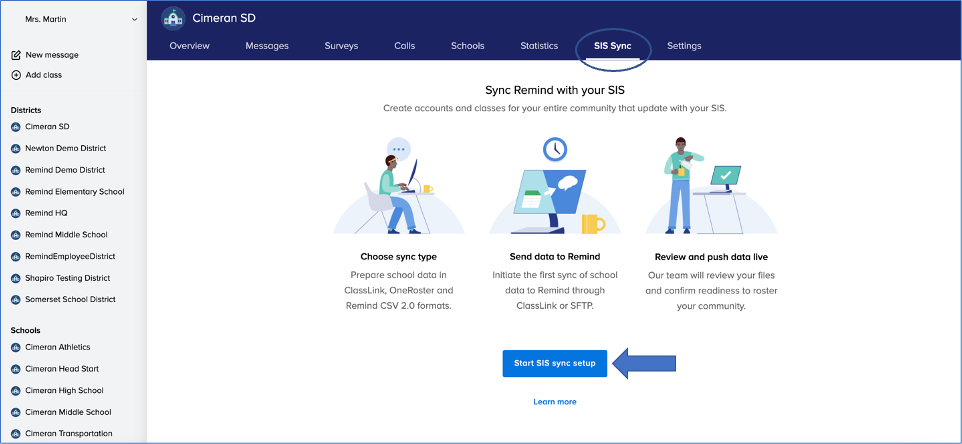
Task: Open Cimeran Transportation from Schools list
Action: 69,434
